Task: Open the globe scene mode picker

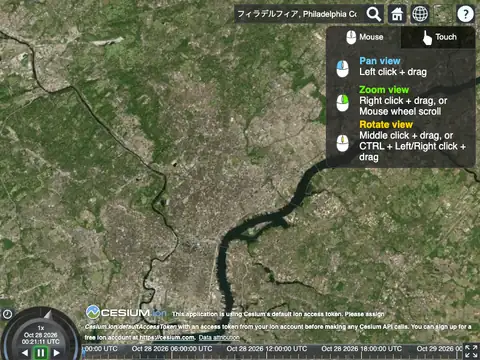Action: click(420, 14)
